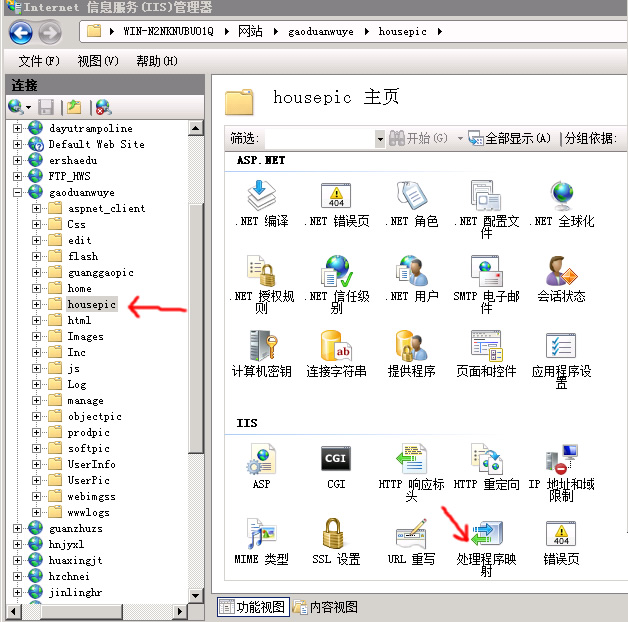Open the SSL 设置 lock icon

click(335, 536)
